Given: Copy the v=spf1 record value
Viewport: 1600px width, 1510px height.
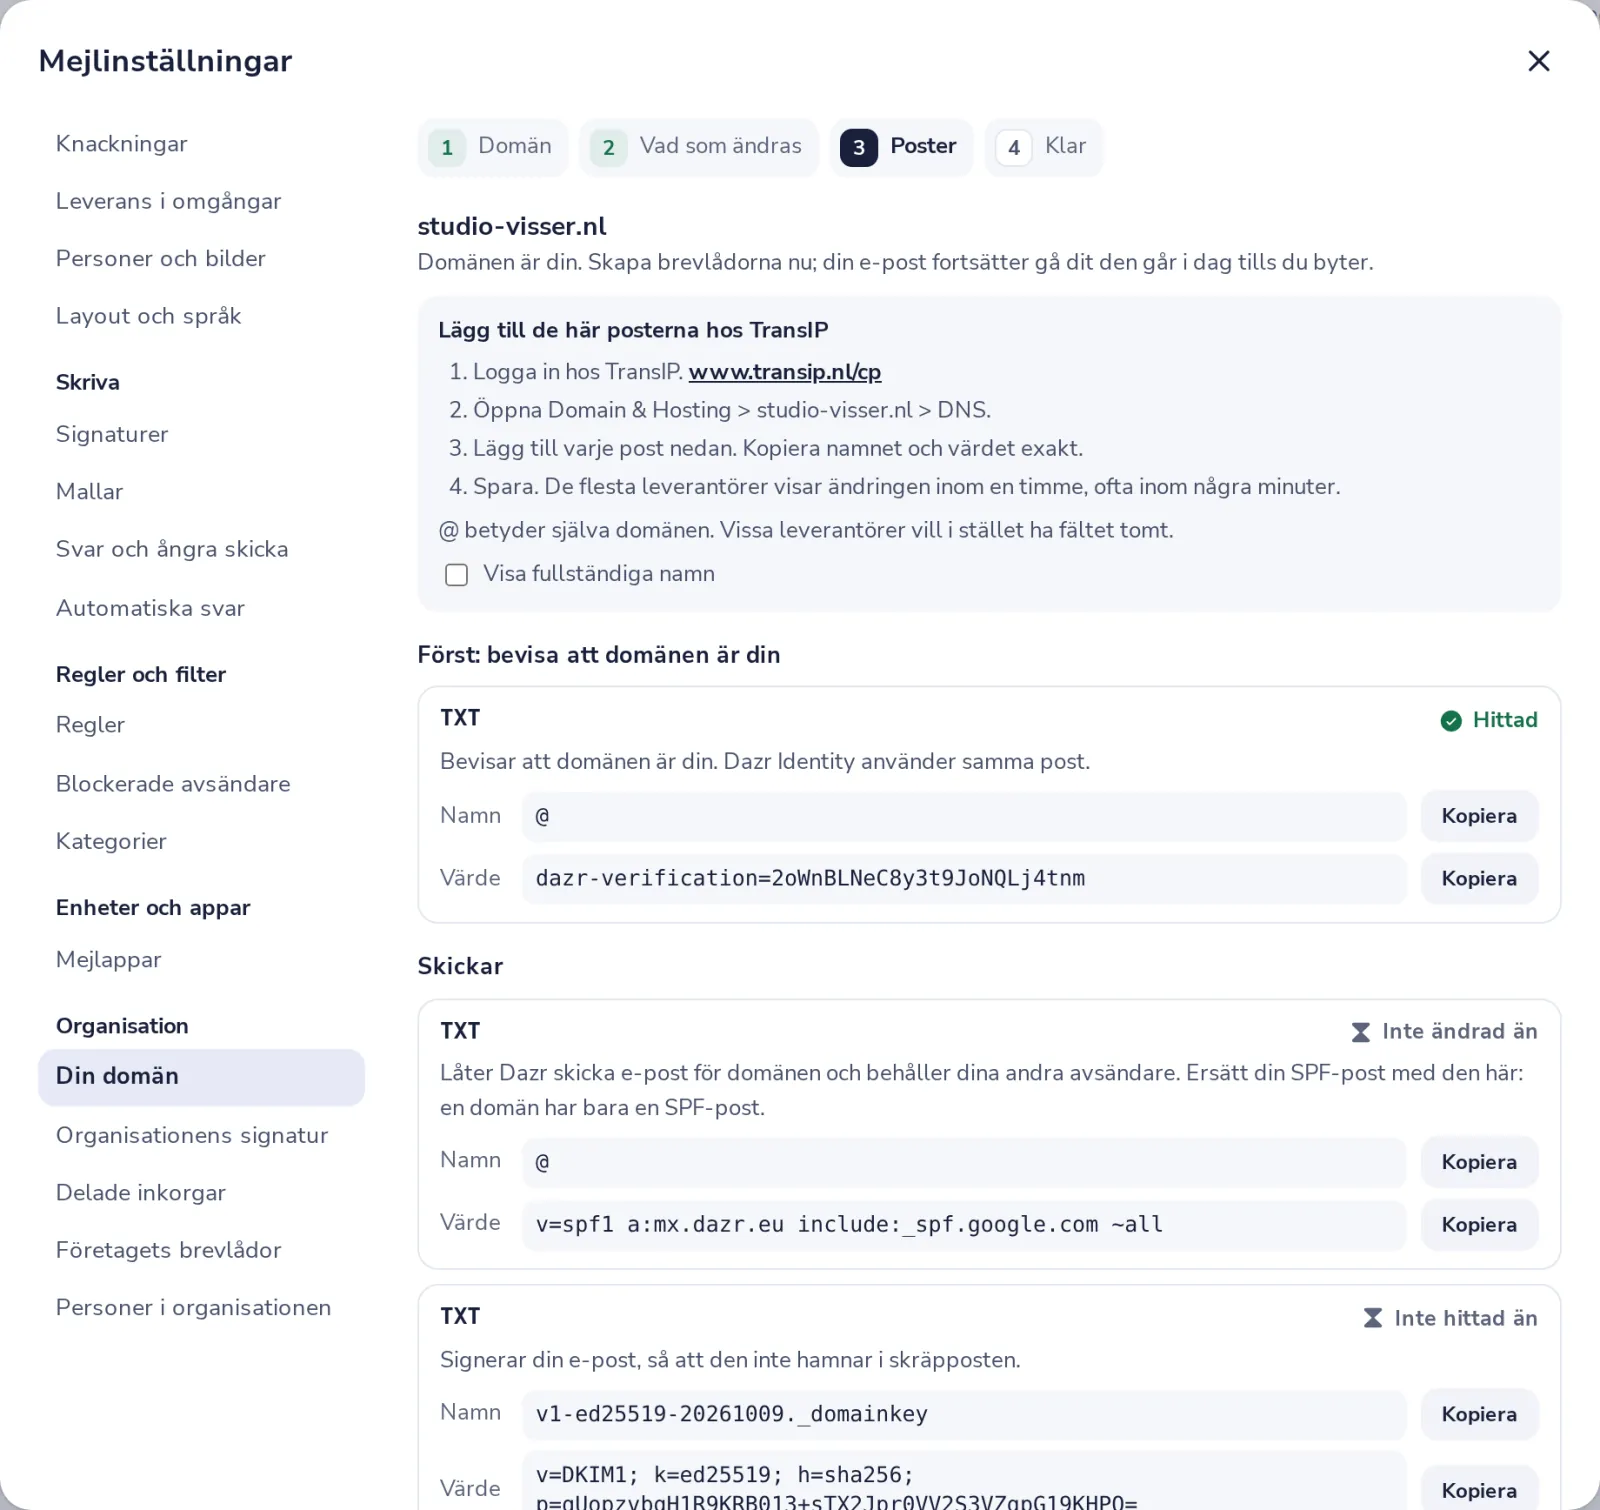Looking at the screenshot, I should pyautogui.click(x=1479, y=1225).
